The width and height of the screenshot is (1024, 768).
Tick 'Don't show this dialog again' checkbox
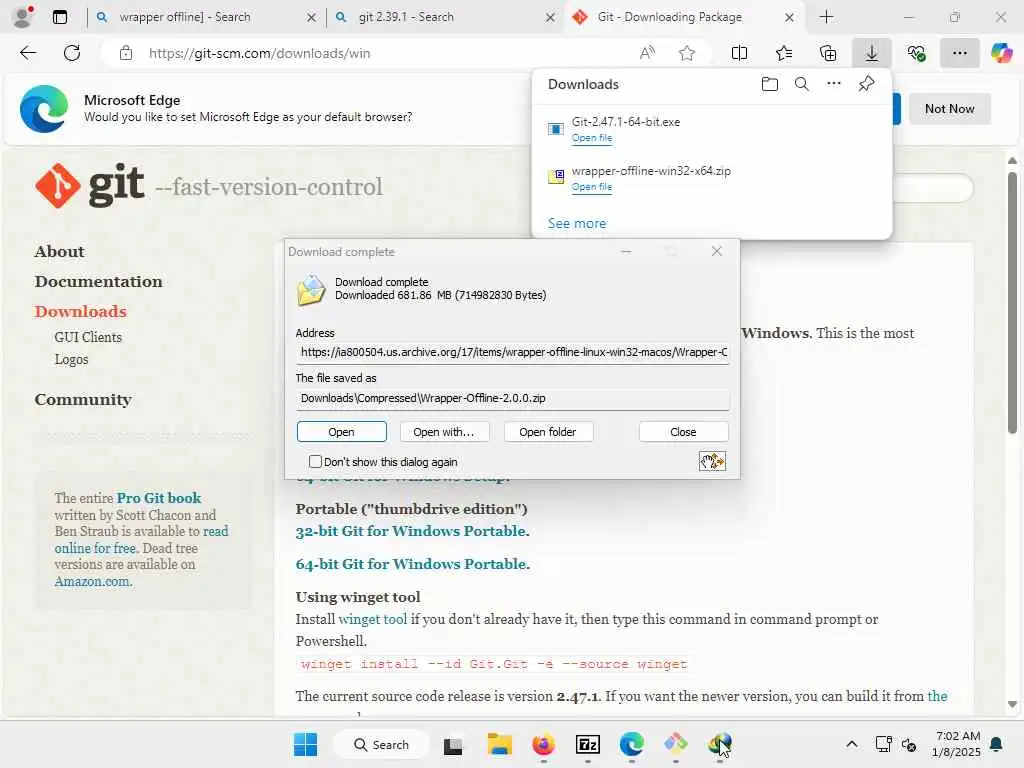(315, 462)
